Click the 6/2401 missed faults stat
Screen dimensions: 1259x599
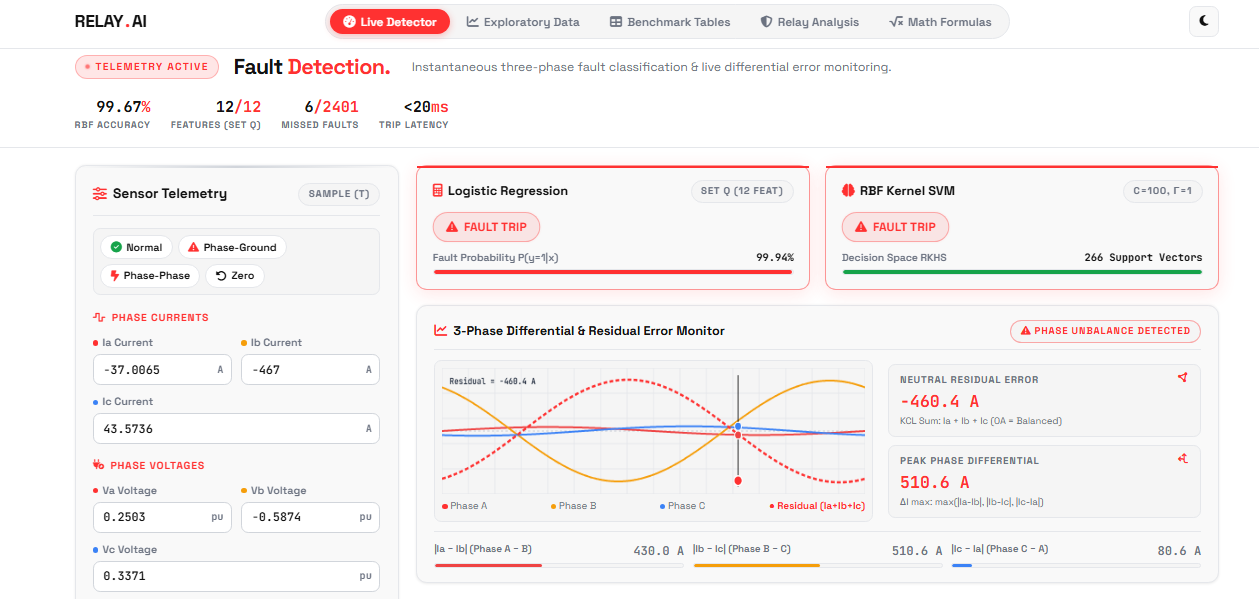(x=331, y=107)
